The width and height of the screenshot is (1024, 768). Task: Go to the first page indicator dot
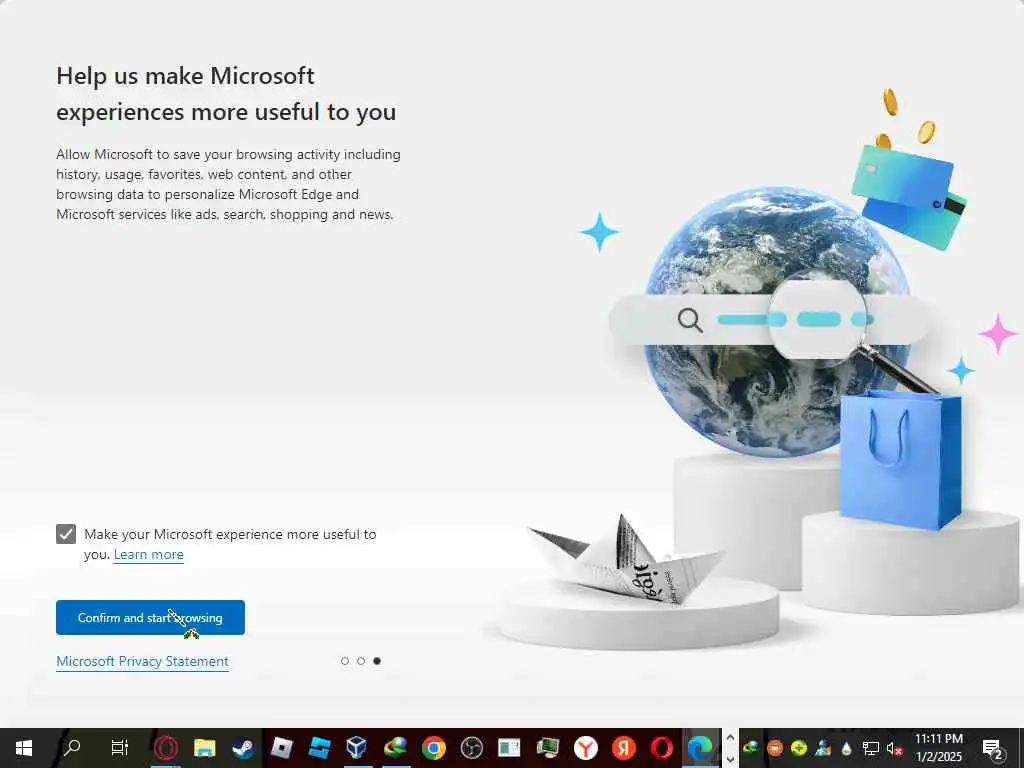pyautogui.click(x=345, y=661)
